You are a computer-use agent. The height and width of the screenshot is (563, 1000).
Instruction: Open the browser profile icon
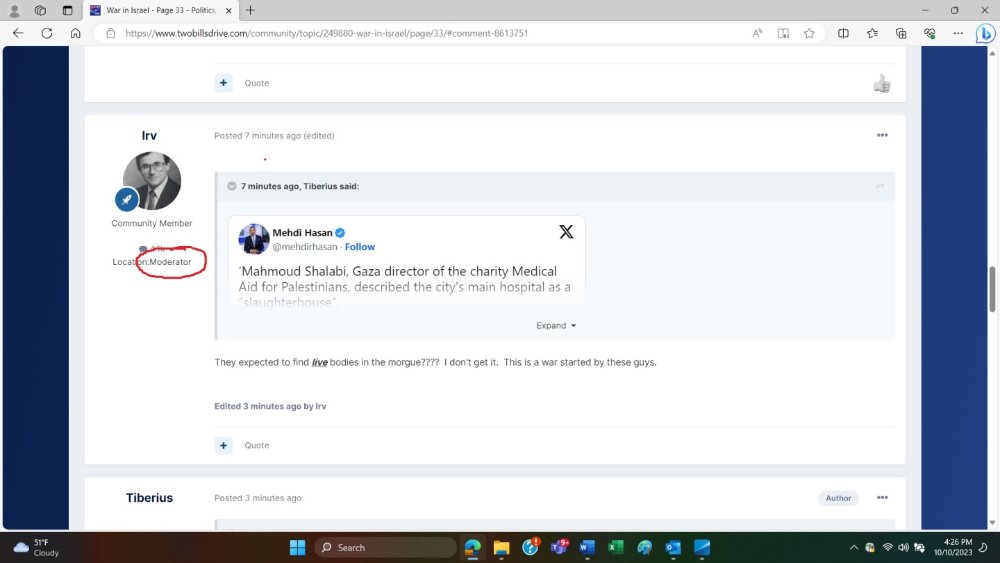coord(14,10)
